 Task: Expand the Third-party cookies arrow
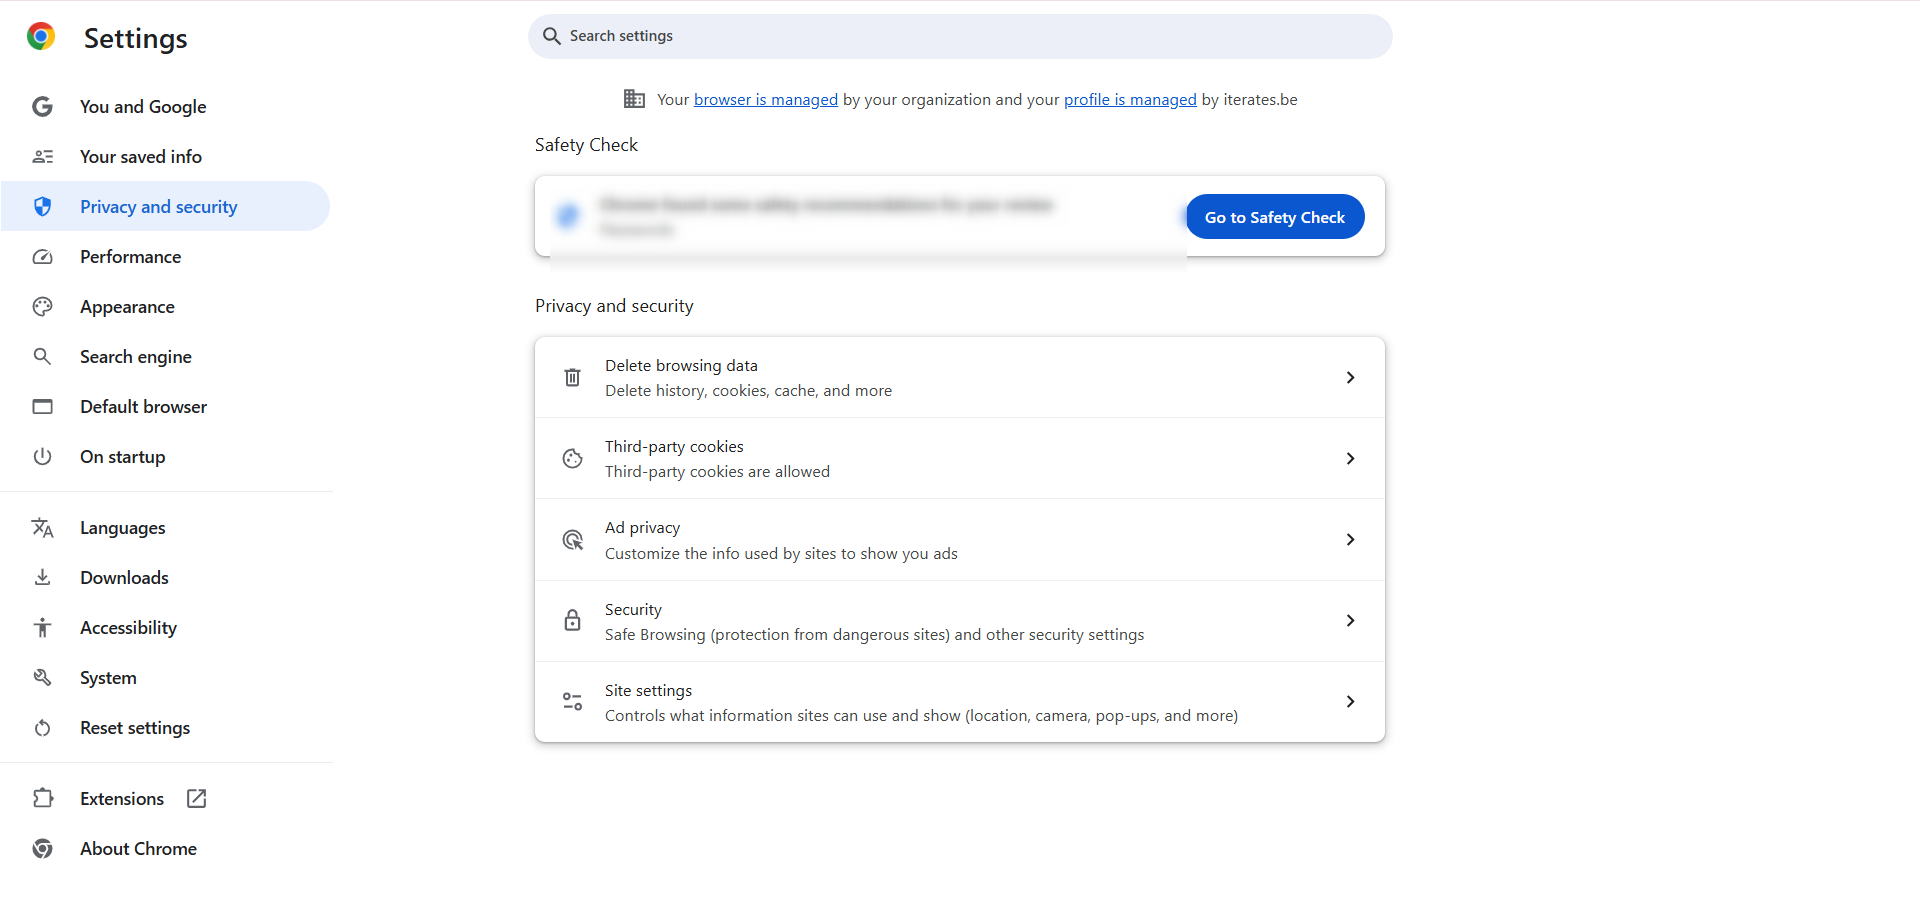[1350, 458]
